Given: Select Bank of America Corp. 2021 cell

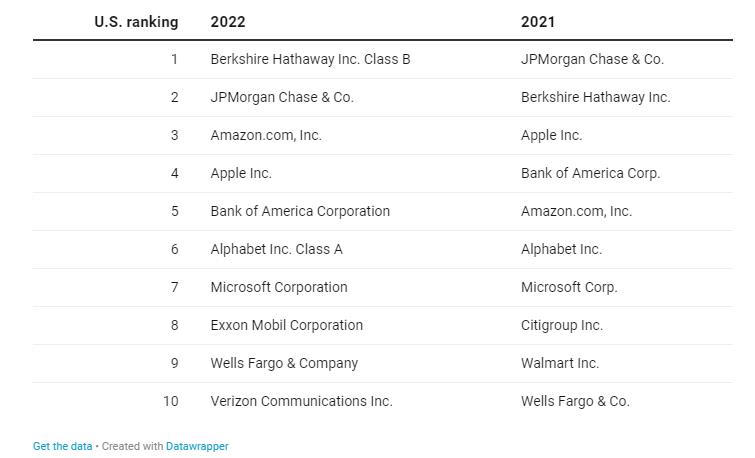Looking at the screenshot, I should (590, 173).
